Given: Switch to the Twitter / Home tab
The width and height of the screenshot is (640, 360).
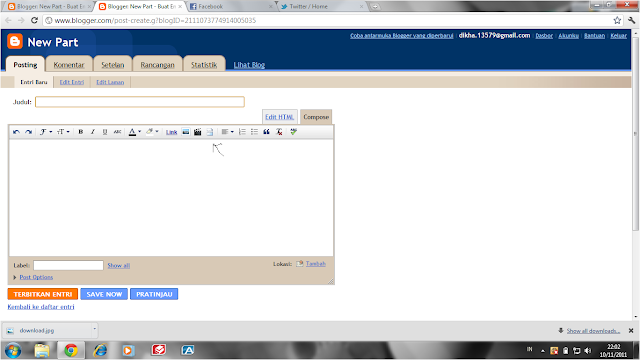Looking at the screenshot, I should point(322,6).
